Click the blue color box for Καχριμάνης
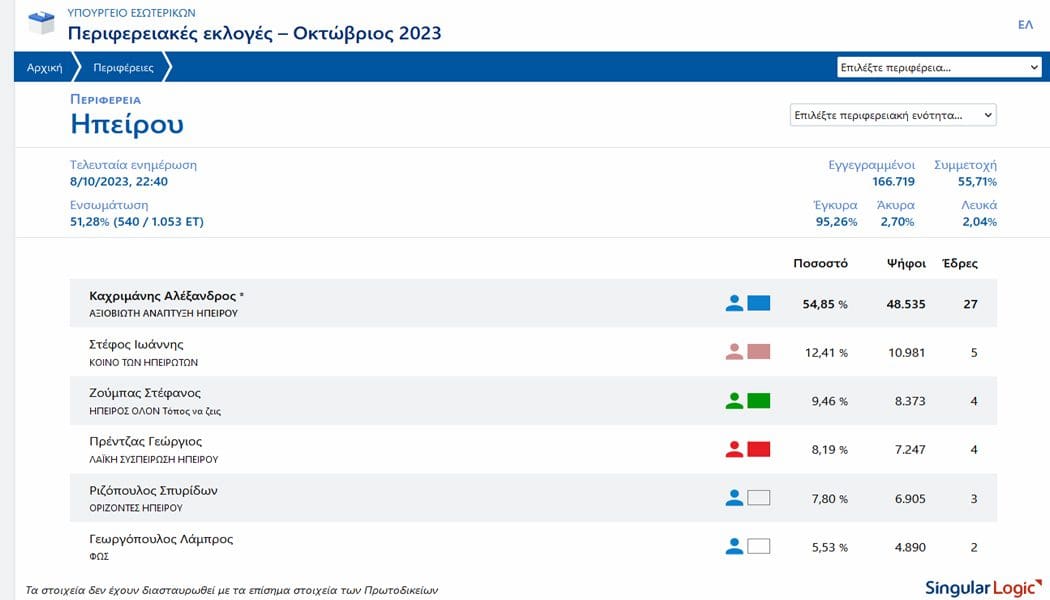This screenshot has width=1050, height=600. 759,303
